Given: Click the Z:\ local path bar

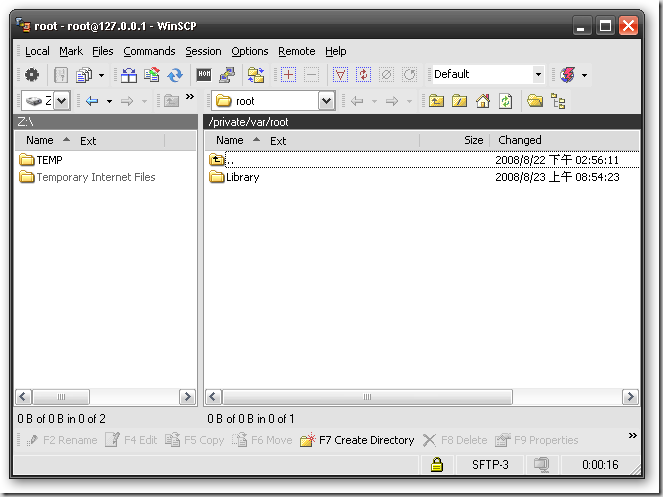Looking at the screenshot, I should point(106,122).
